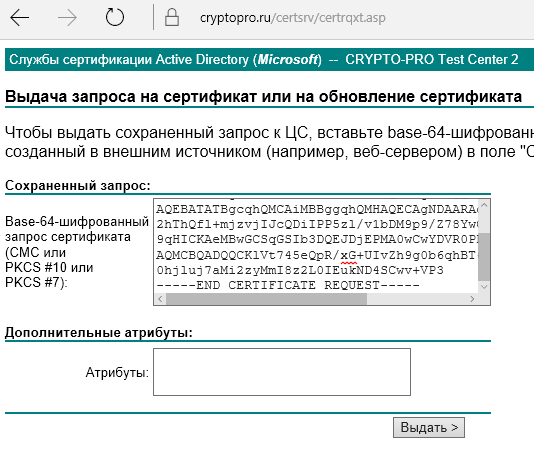Click the END CERTIFICATE REQUEST line

288,285
